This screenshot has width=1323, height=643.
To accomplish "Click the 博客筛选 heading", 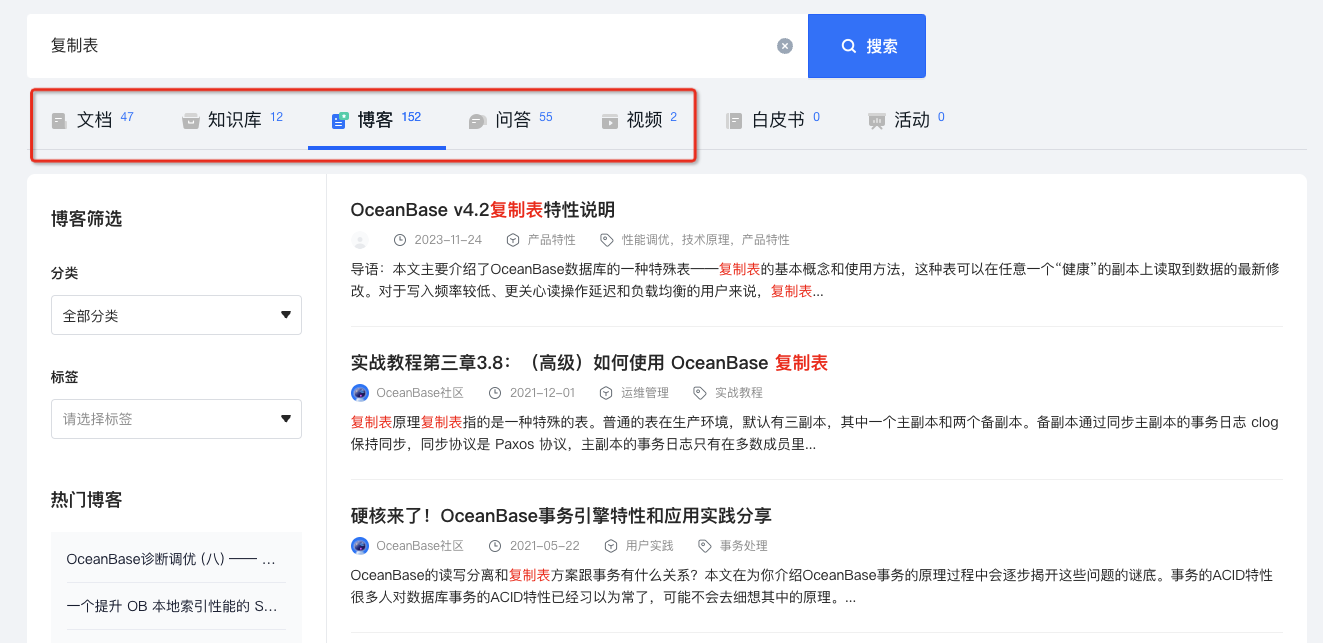I will (x=87, y=219).
